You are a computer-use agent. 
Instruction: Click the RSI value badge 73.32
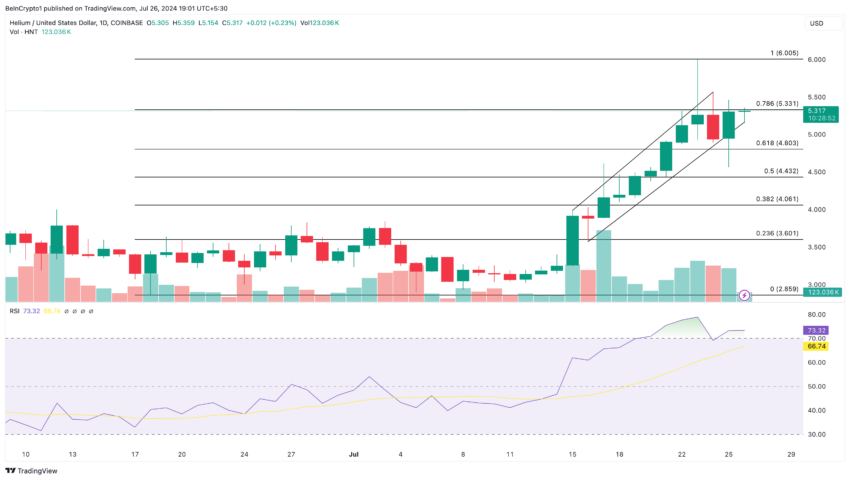pos(816,330)
